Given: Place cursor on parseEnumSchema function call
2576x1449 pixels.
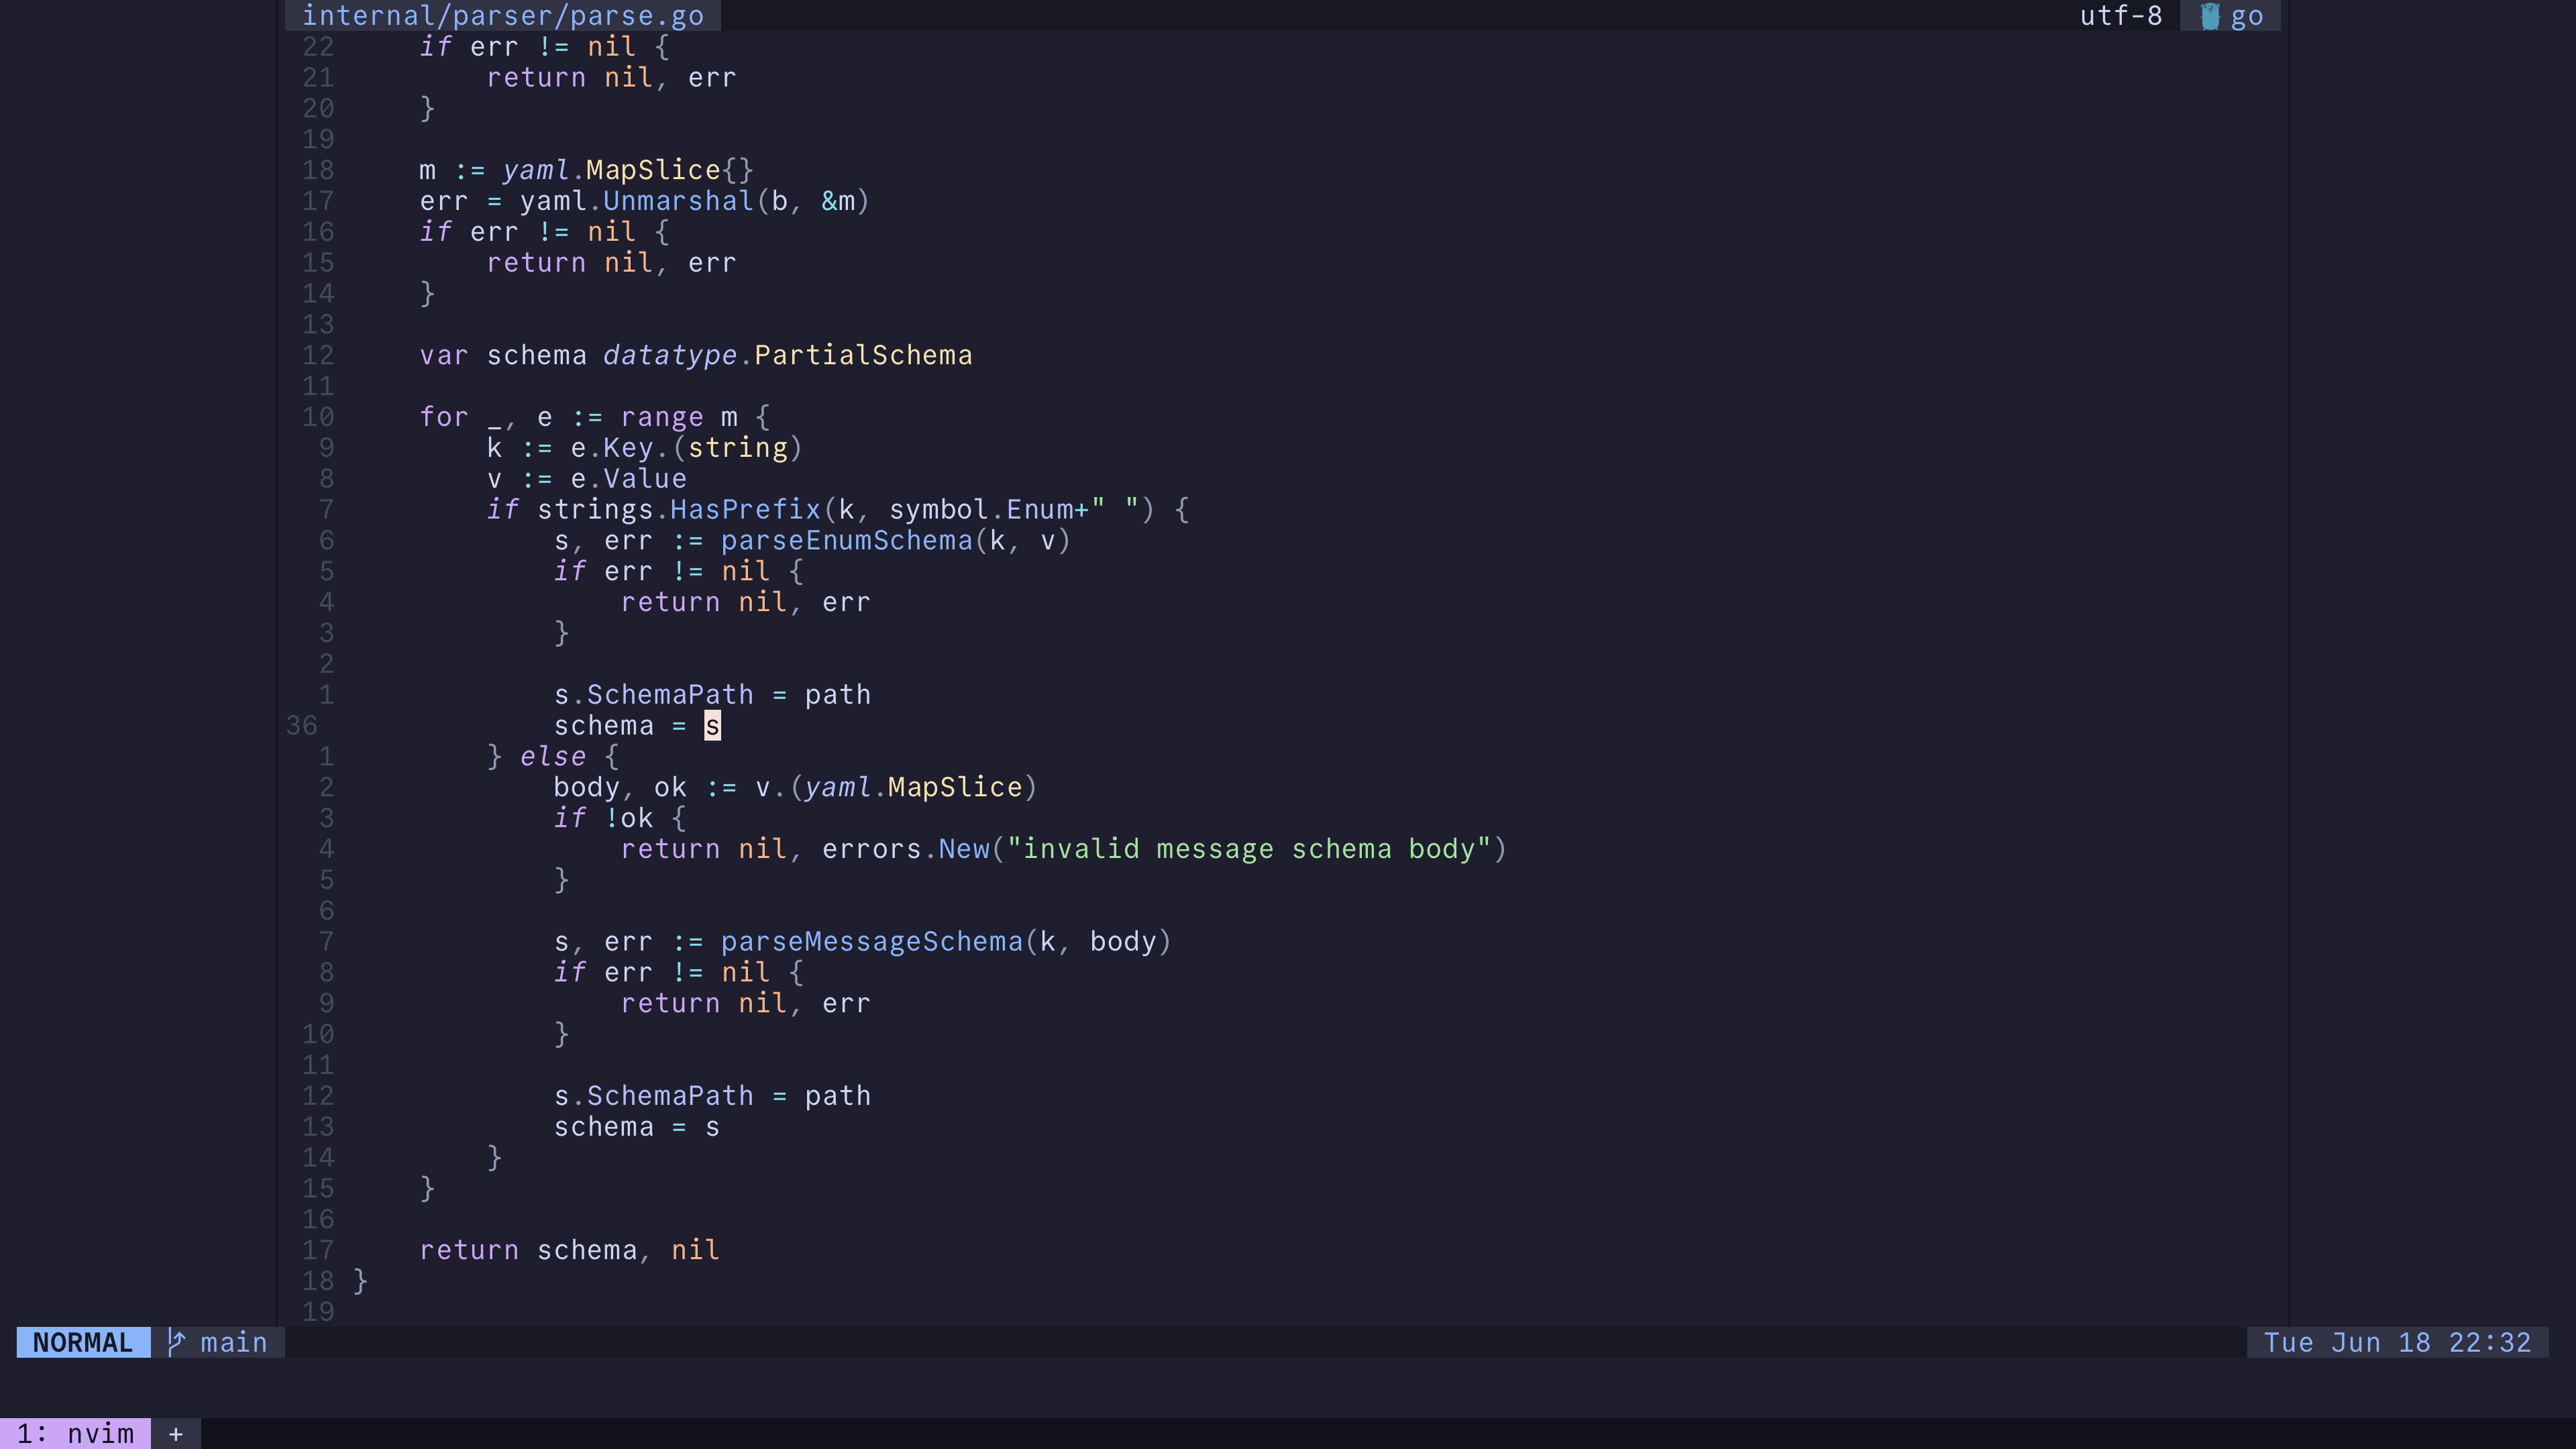Looking at the screenshot, I should (846, 540).
